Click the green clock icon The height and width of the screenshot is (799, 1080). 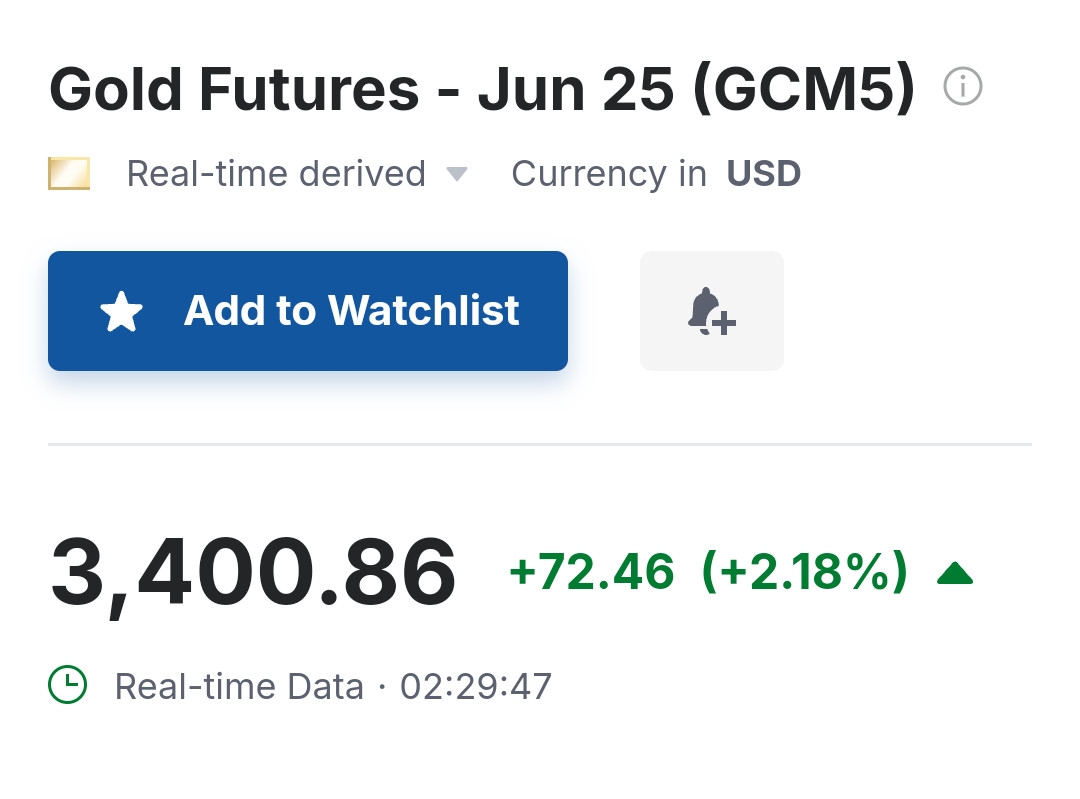68,685
